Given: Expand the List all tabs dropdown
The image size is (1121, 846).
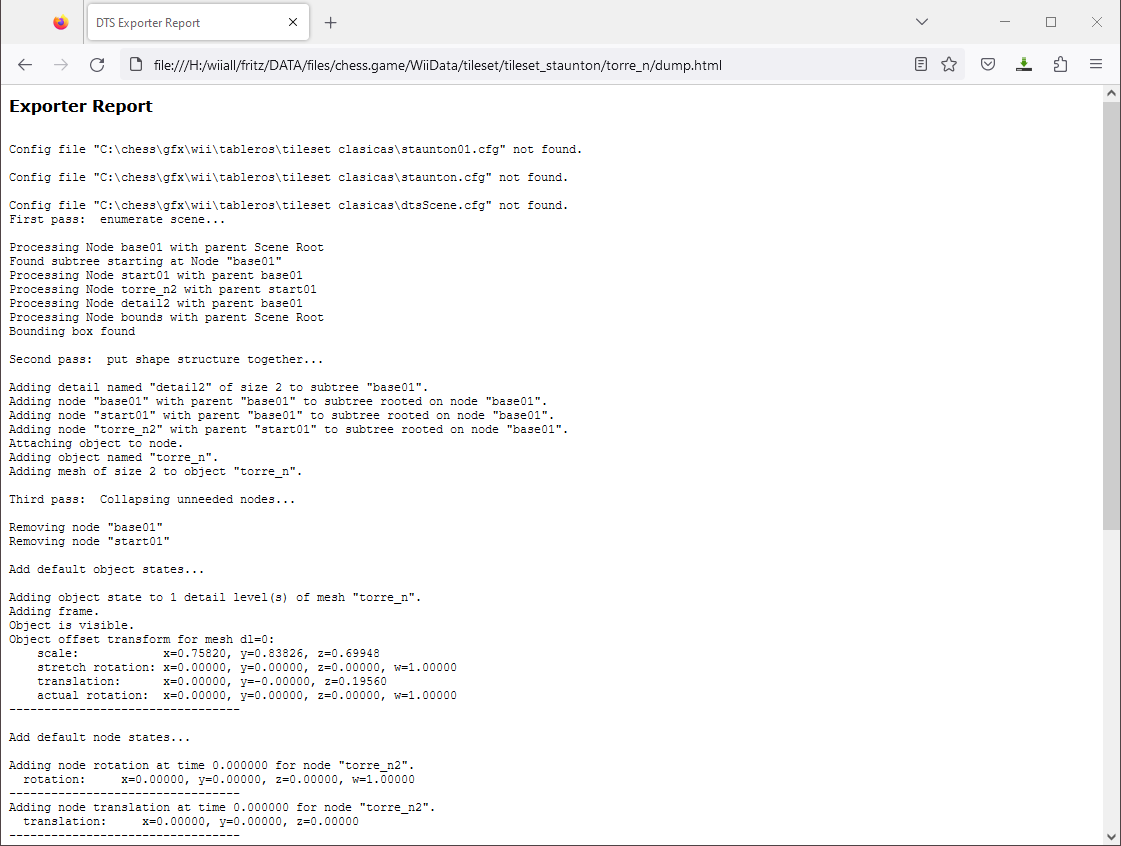Looking at the screenshot, I should coord(922,22).
